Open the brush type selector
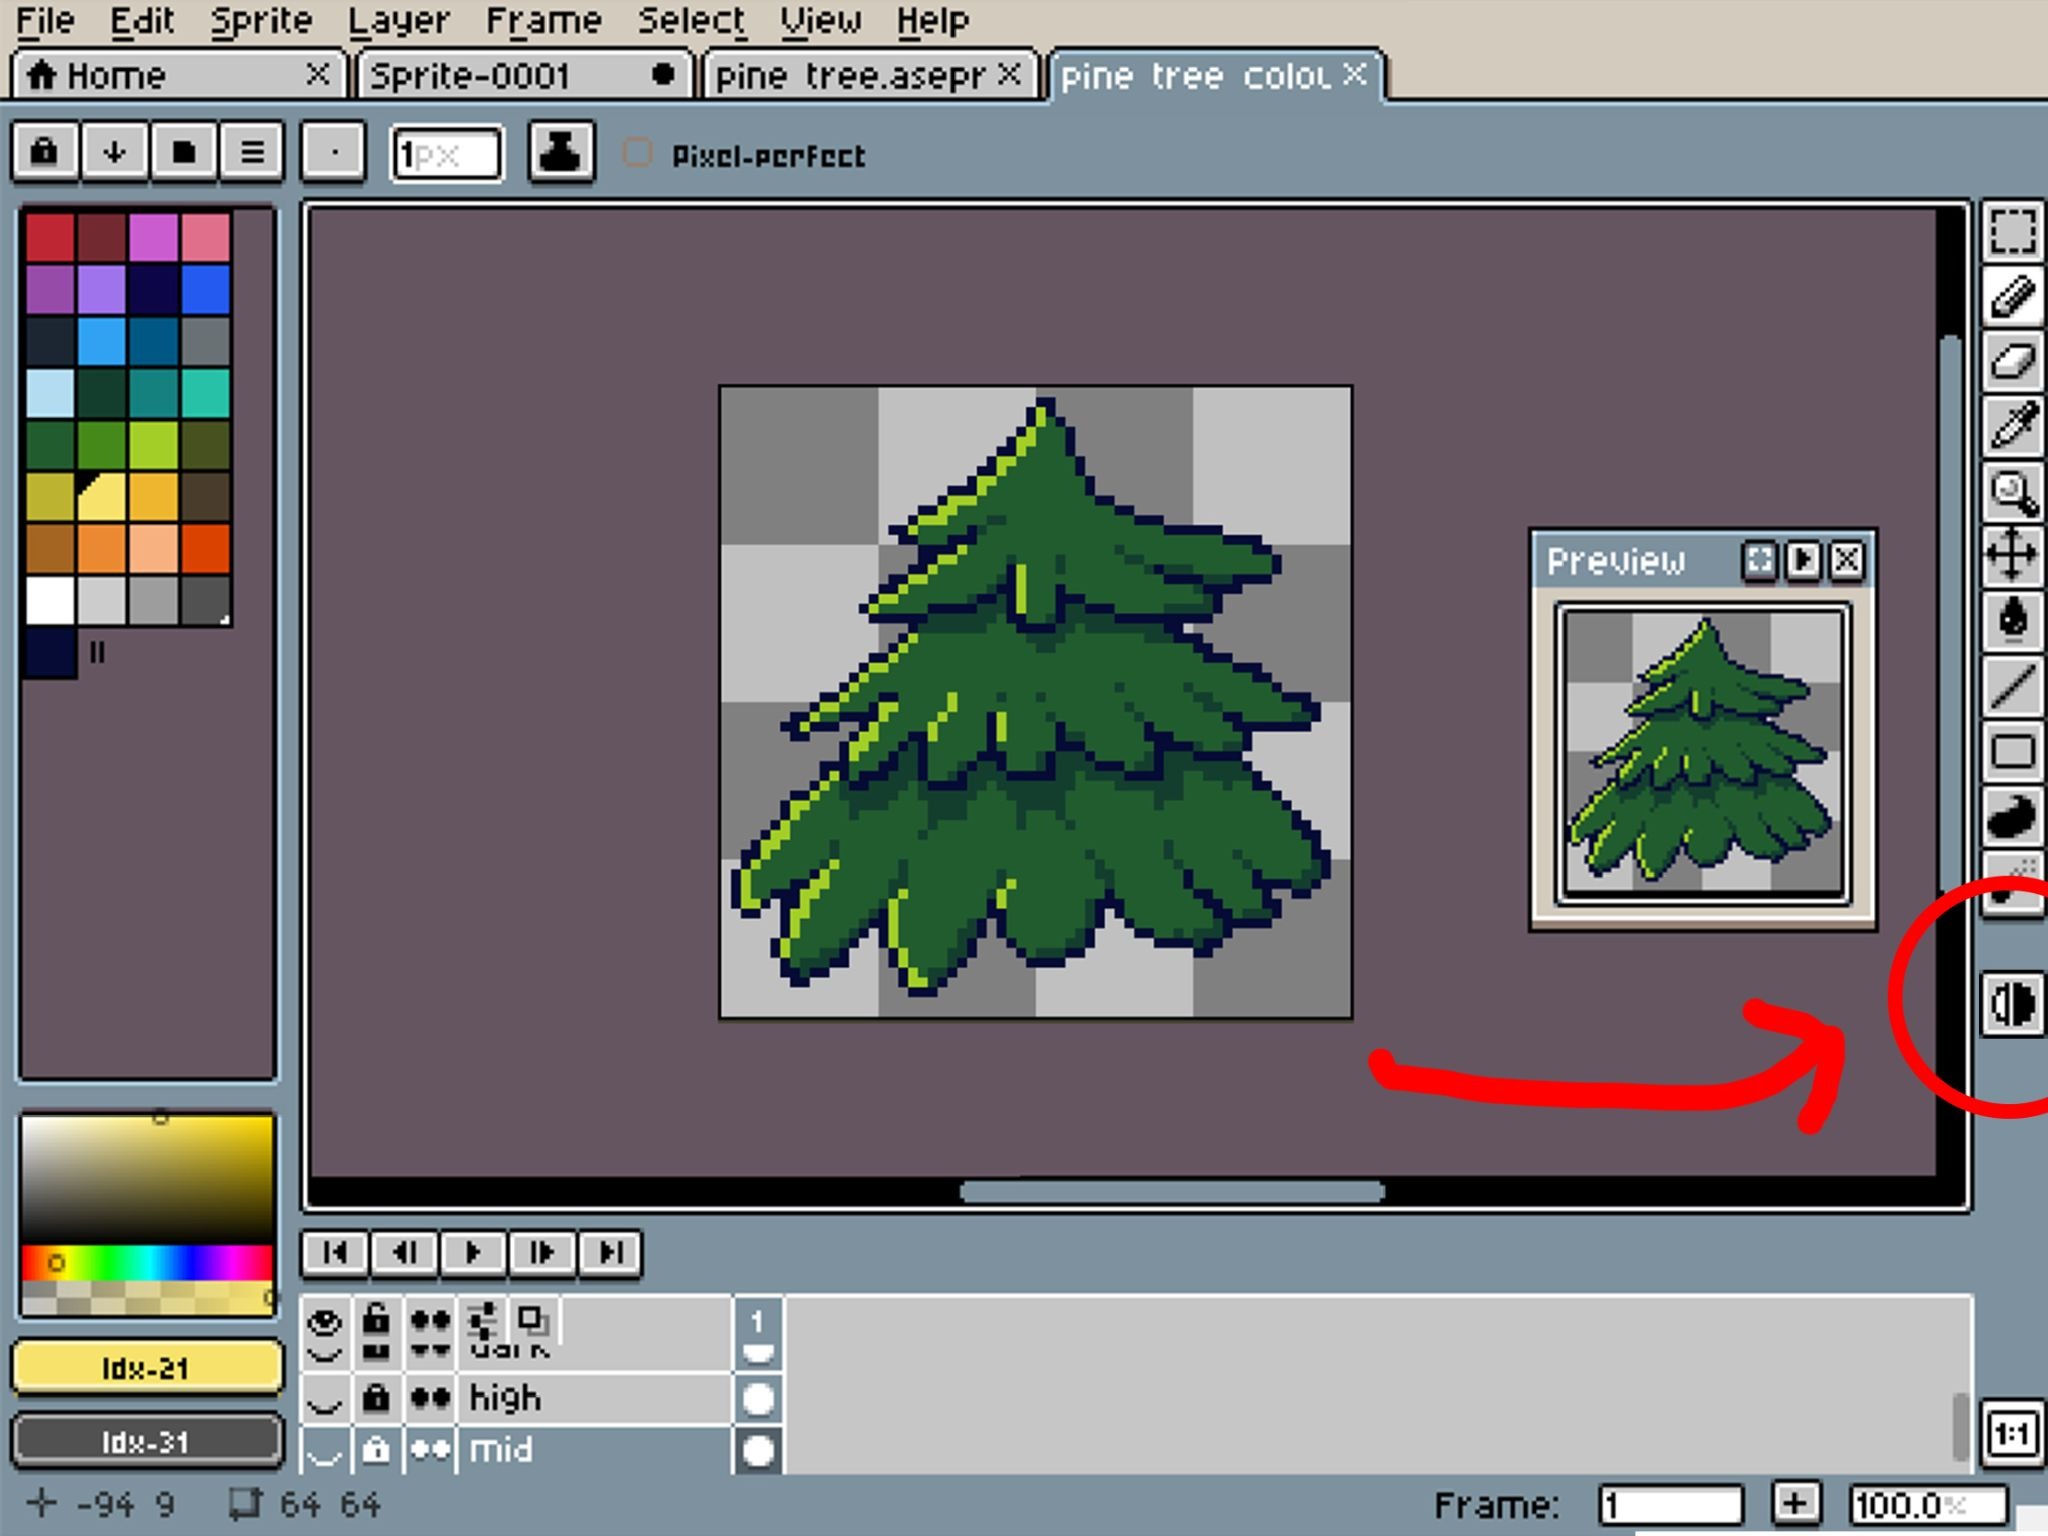The image size is (2048, 1536). [333, 153]
